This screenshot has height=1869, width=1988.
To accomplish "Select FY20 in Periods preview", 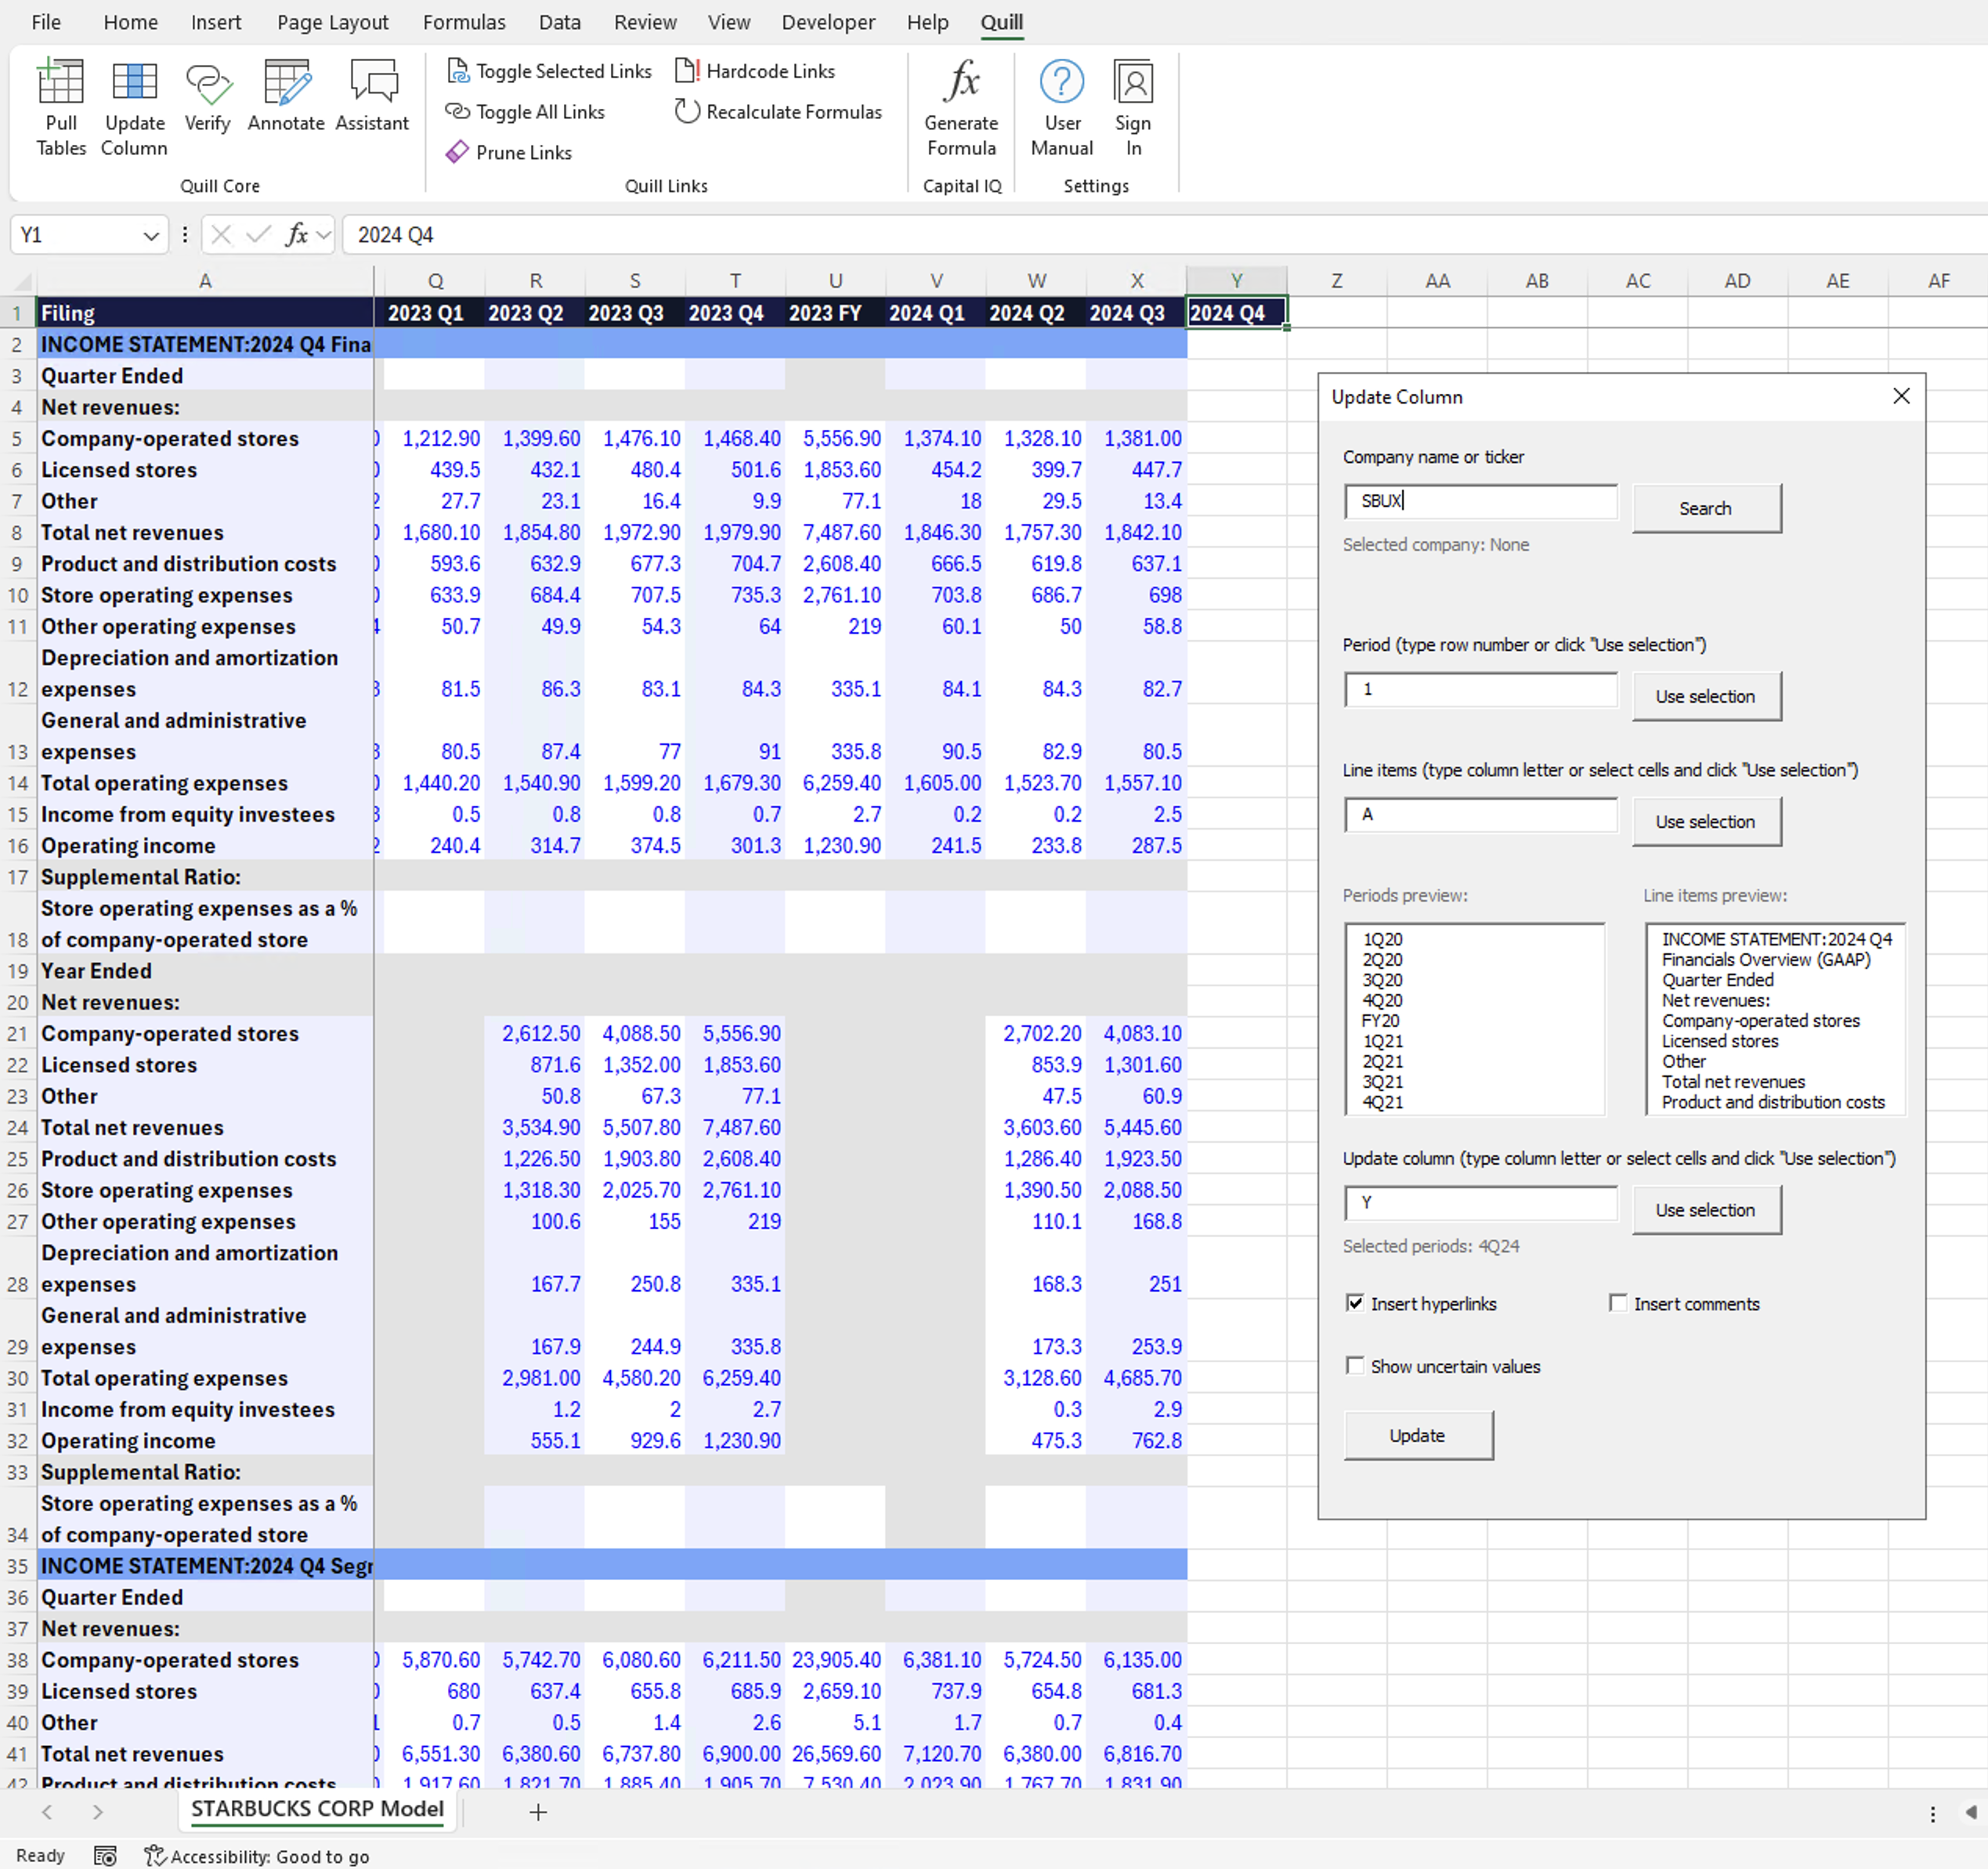I will click(1380, 1020).
